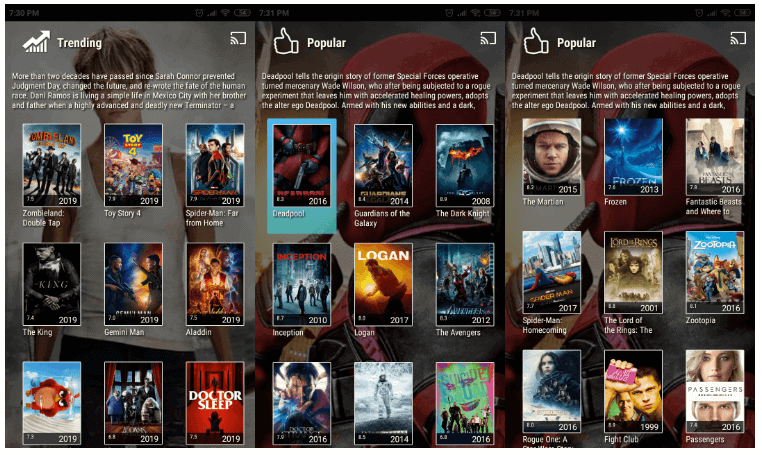
Task: Open the Guardians of the Galaxy poster
Action: pyautogui.click(x=383, y=165)
